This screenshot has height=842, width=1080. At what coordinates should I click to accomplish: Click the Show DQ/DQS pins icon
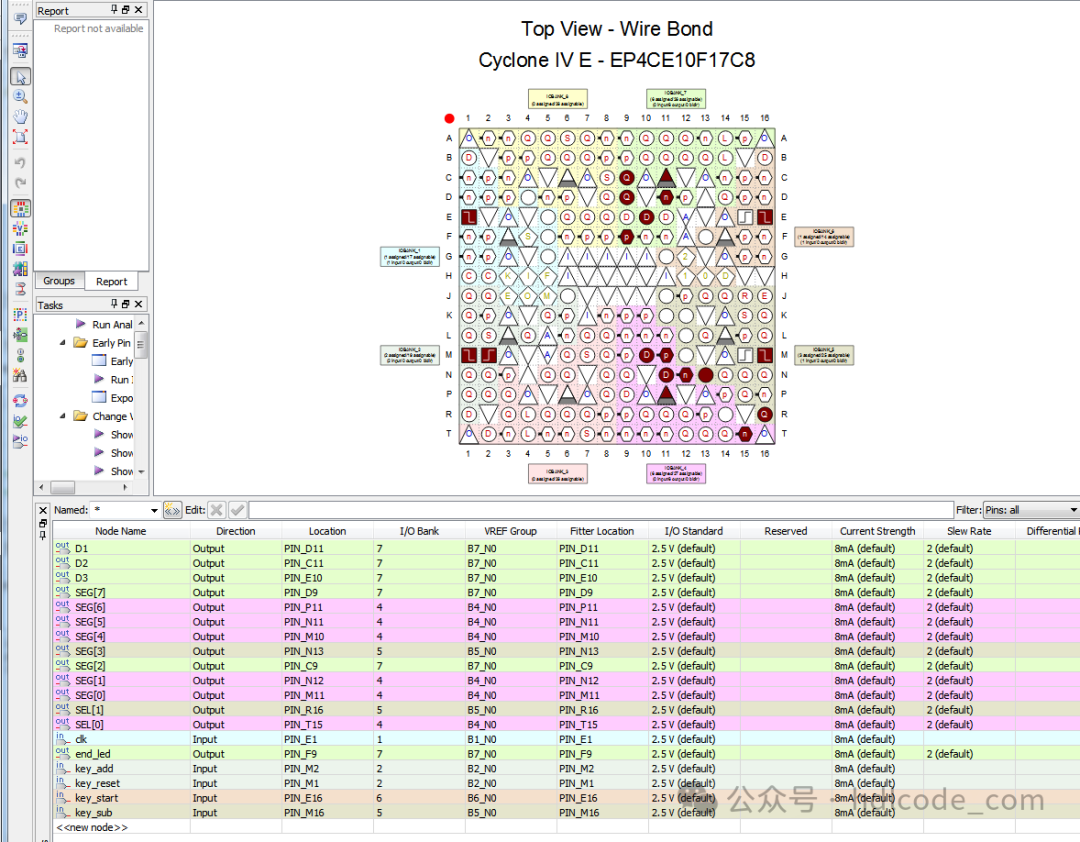click(x=21, y=269)
